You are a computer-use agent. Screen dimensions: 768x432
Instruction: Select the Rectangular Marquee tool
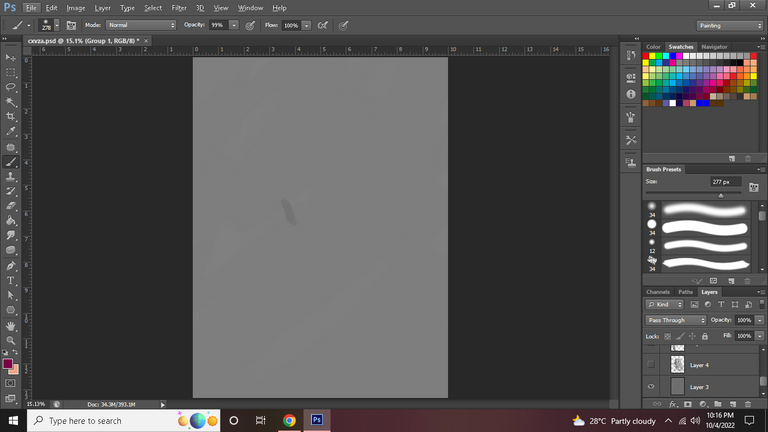(10, 72)
